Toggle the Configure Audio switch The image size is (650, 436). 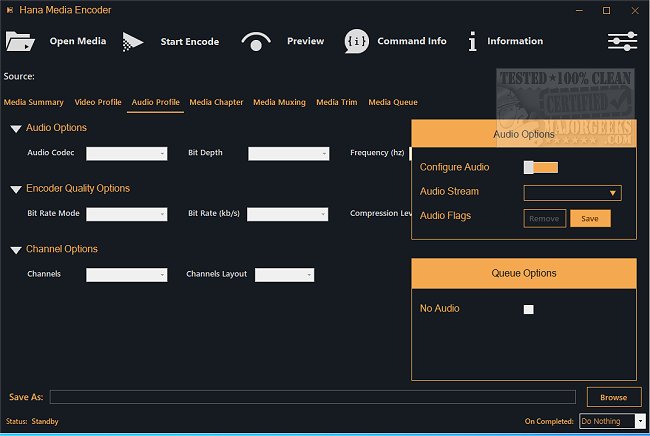click(541, 167)
